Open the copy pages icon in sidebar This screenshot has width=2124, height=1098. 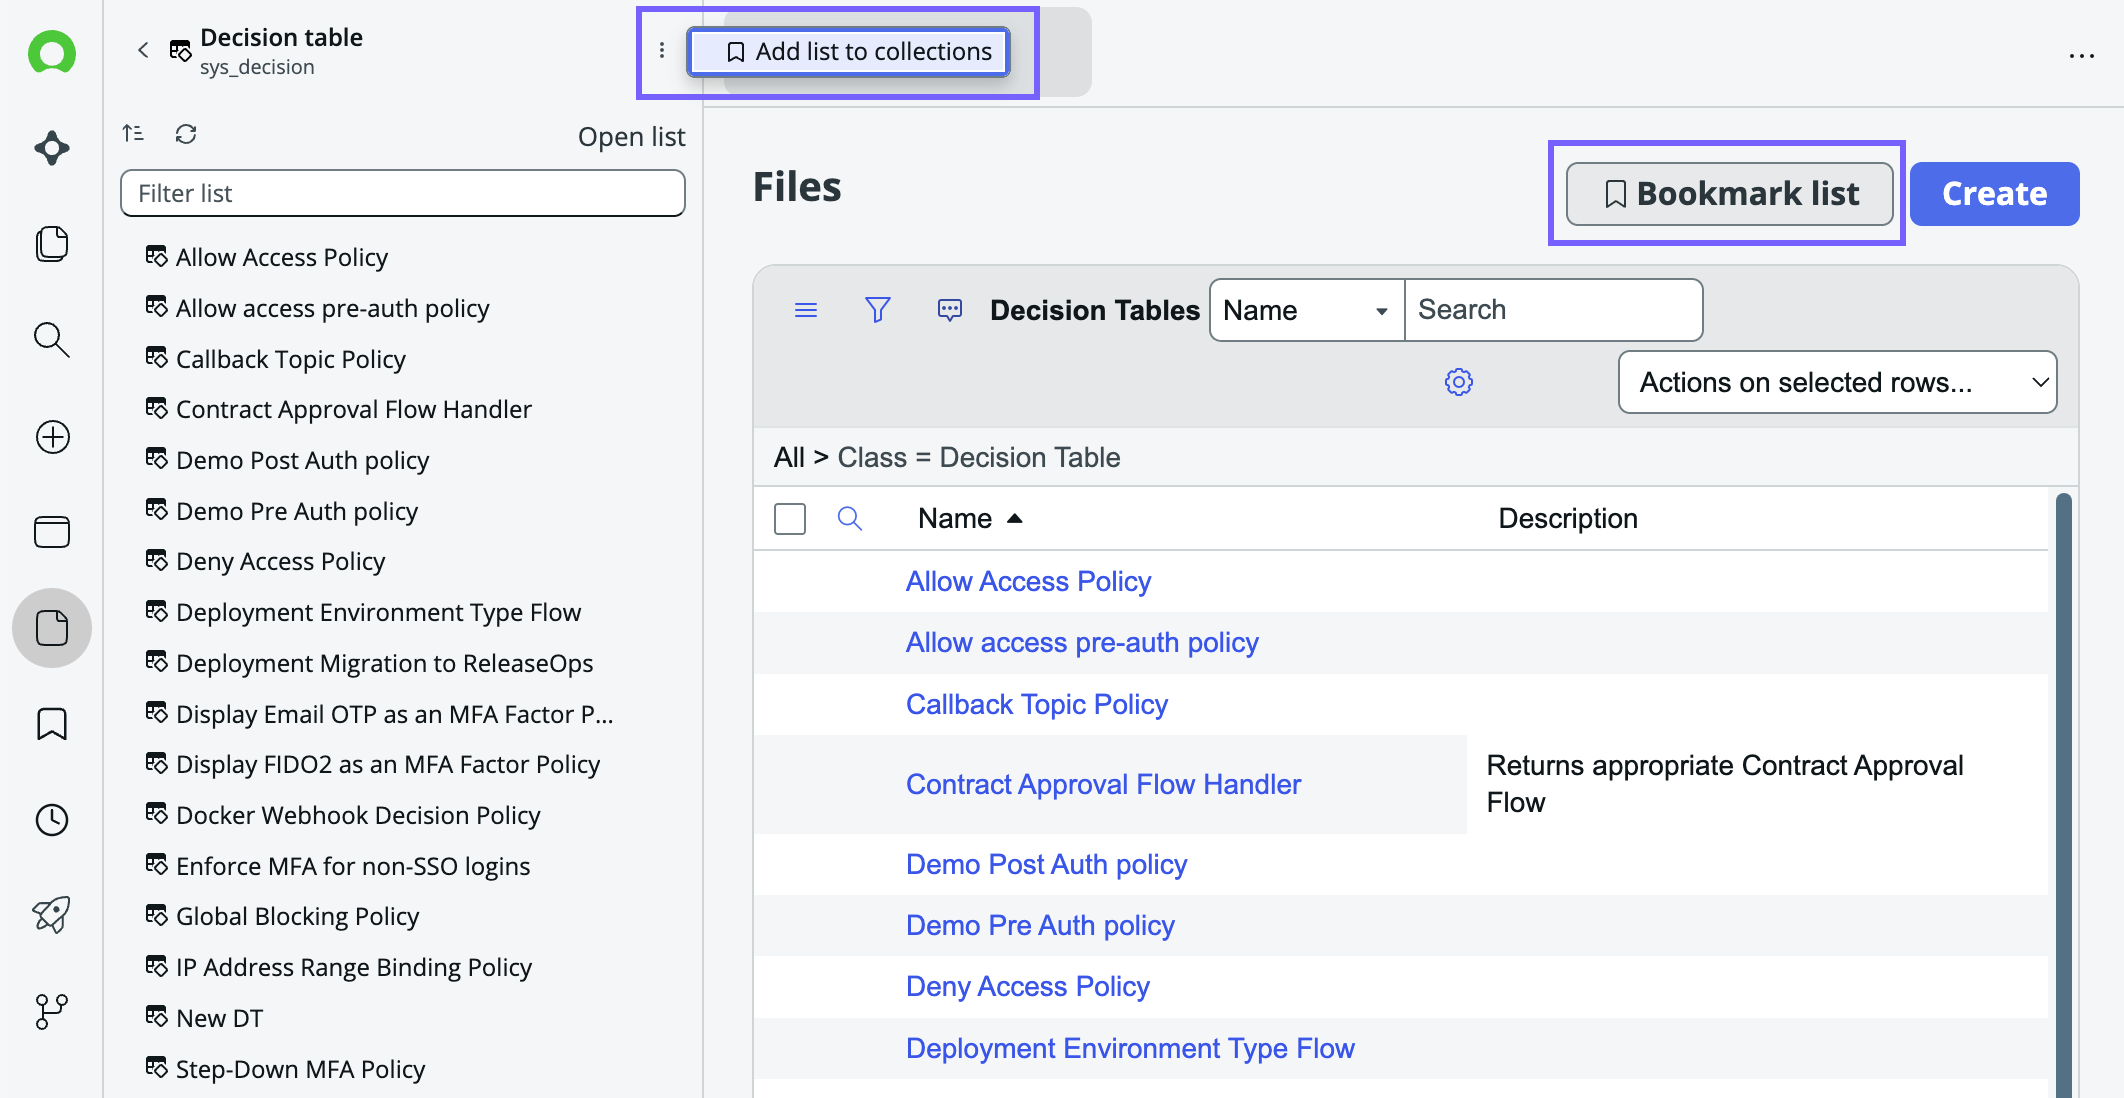[52, 244]
